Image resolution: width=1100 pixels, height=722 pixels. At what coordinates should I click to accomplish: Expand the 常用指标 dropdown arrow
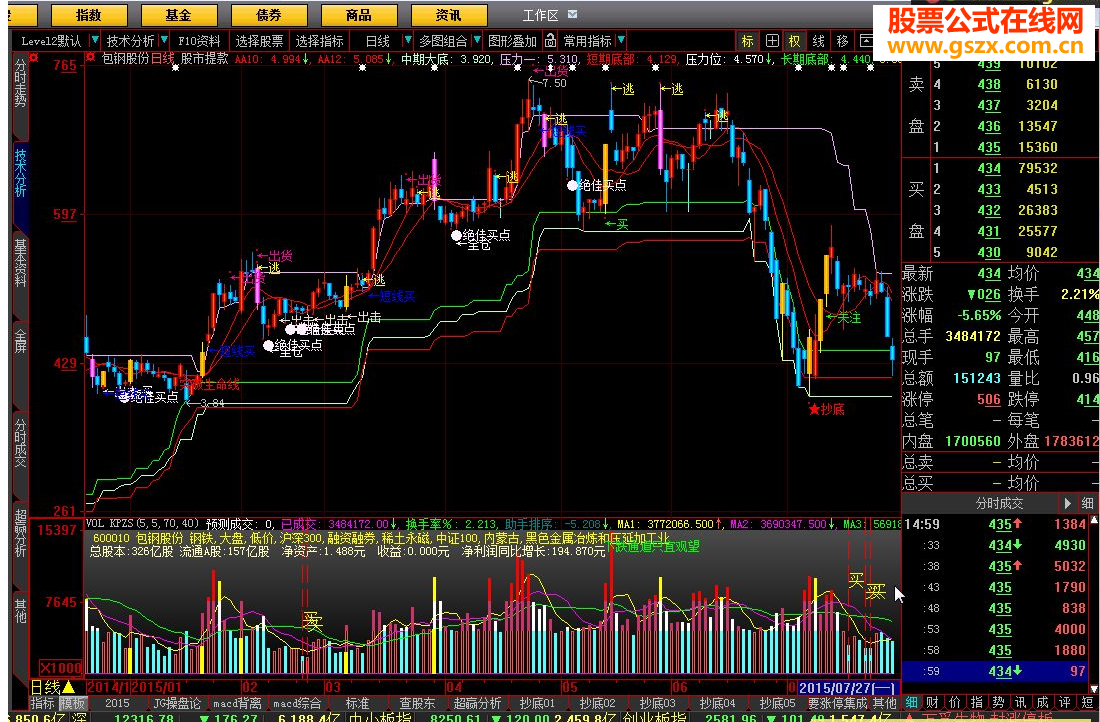[622, 41]
